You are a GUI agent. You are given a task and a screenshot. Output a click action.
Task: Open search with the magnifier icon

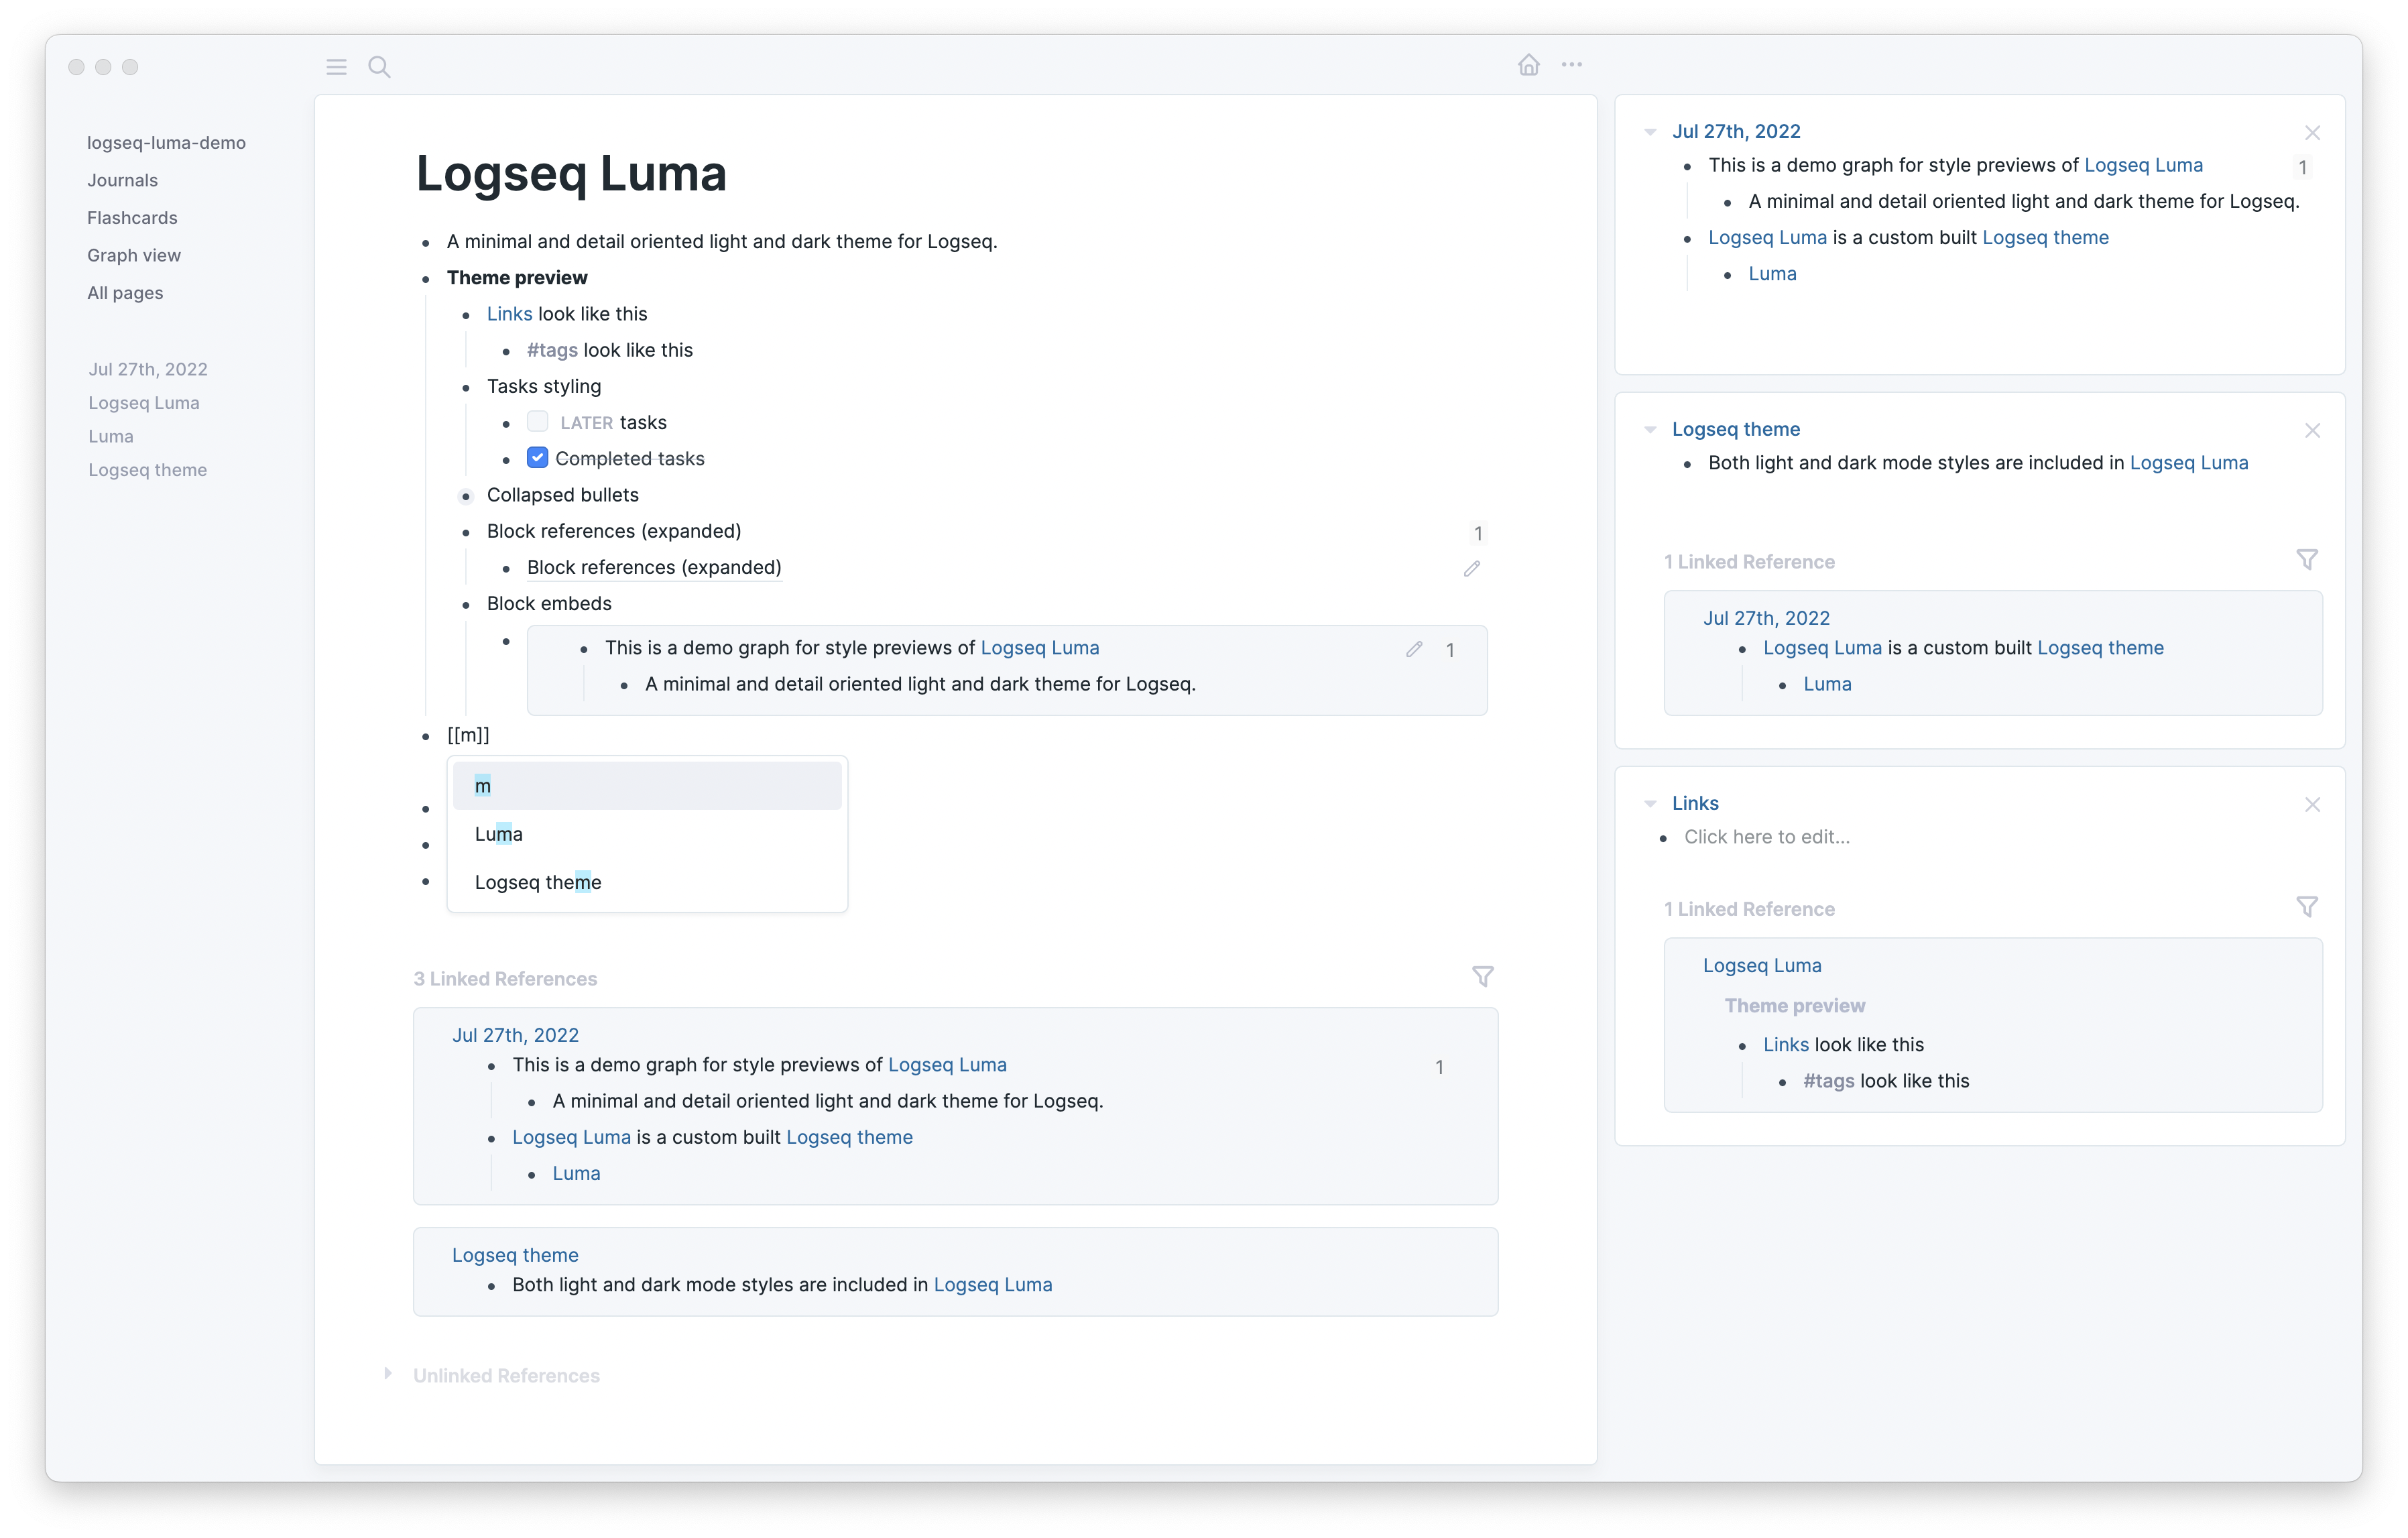tap(379, 67)
